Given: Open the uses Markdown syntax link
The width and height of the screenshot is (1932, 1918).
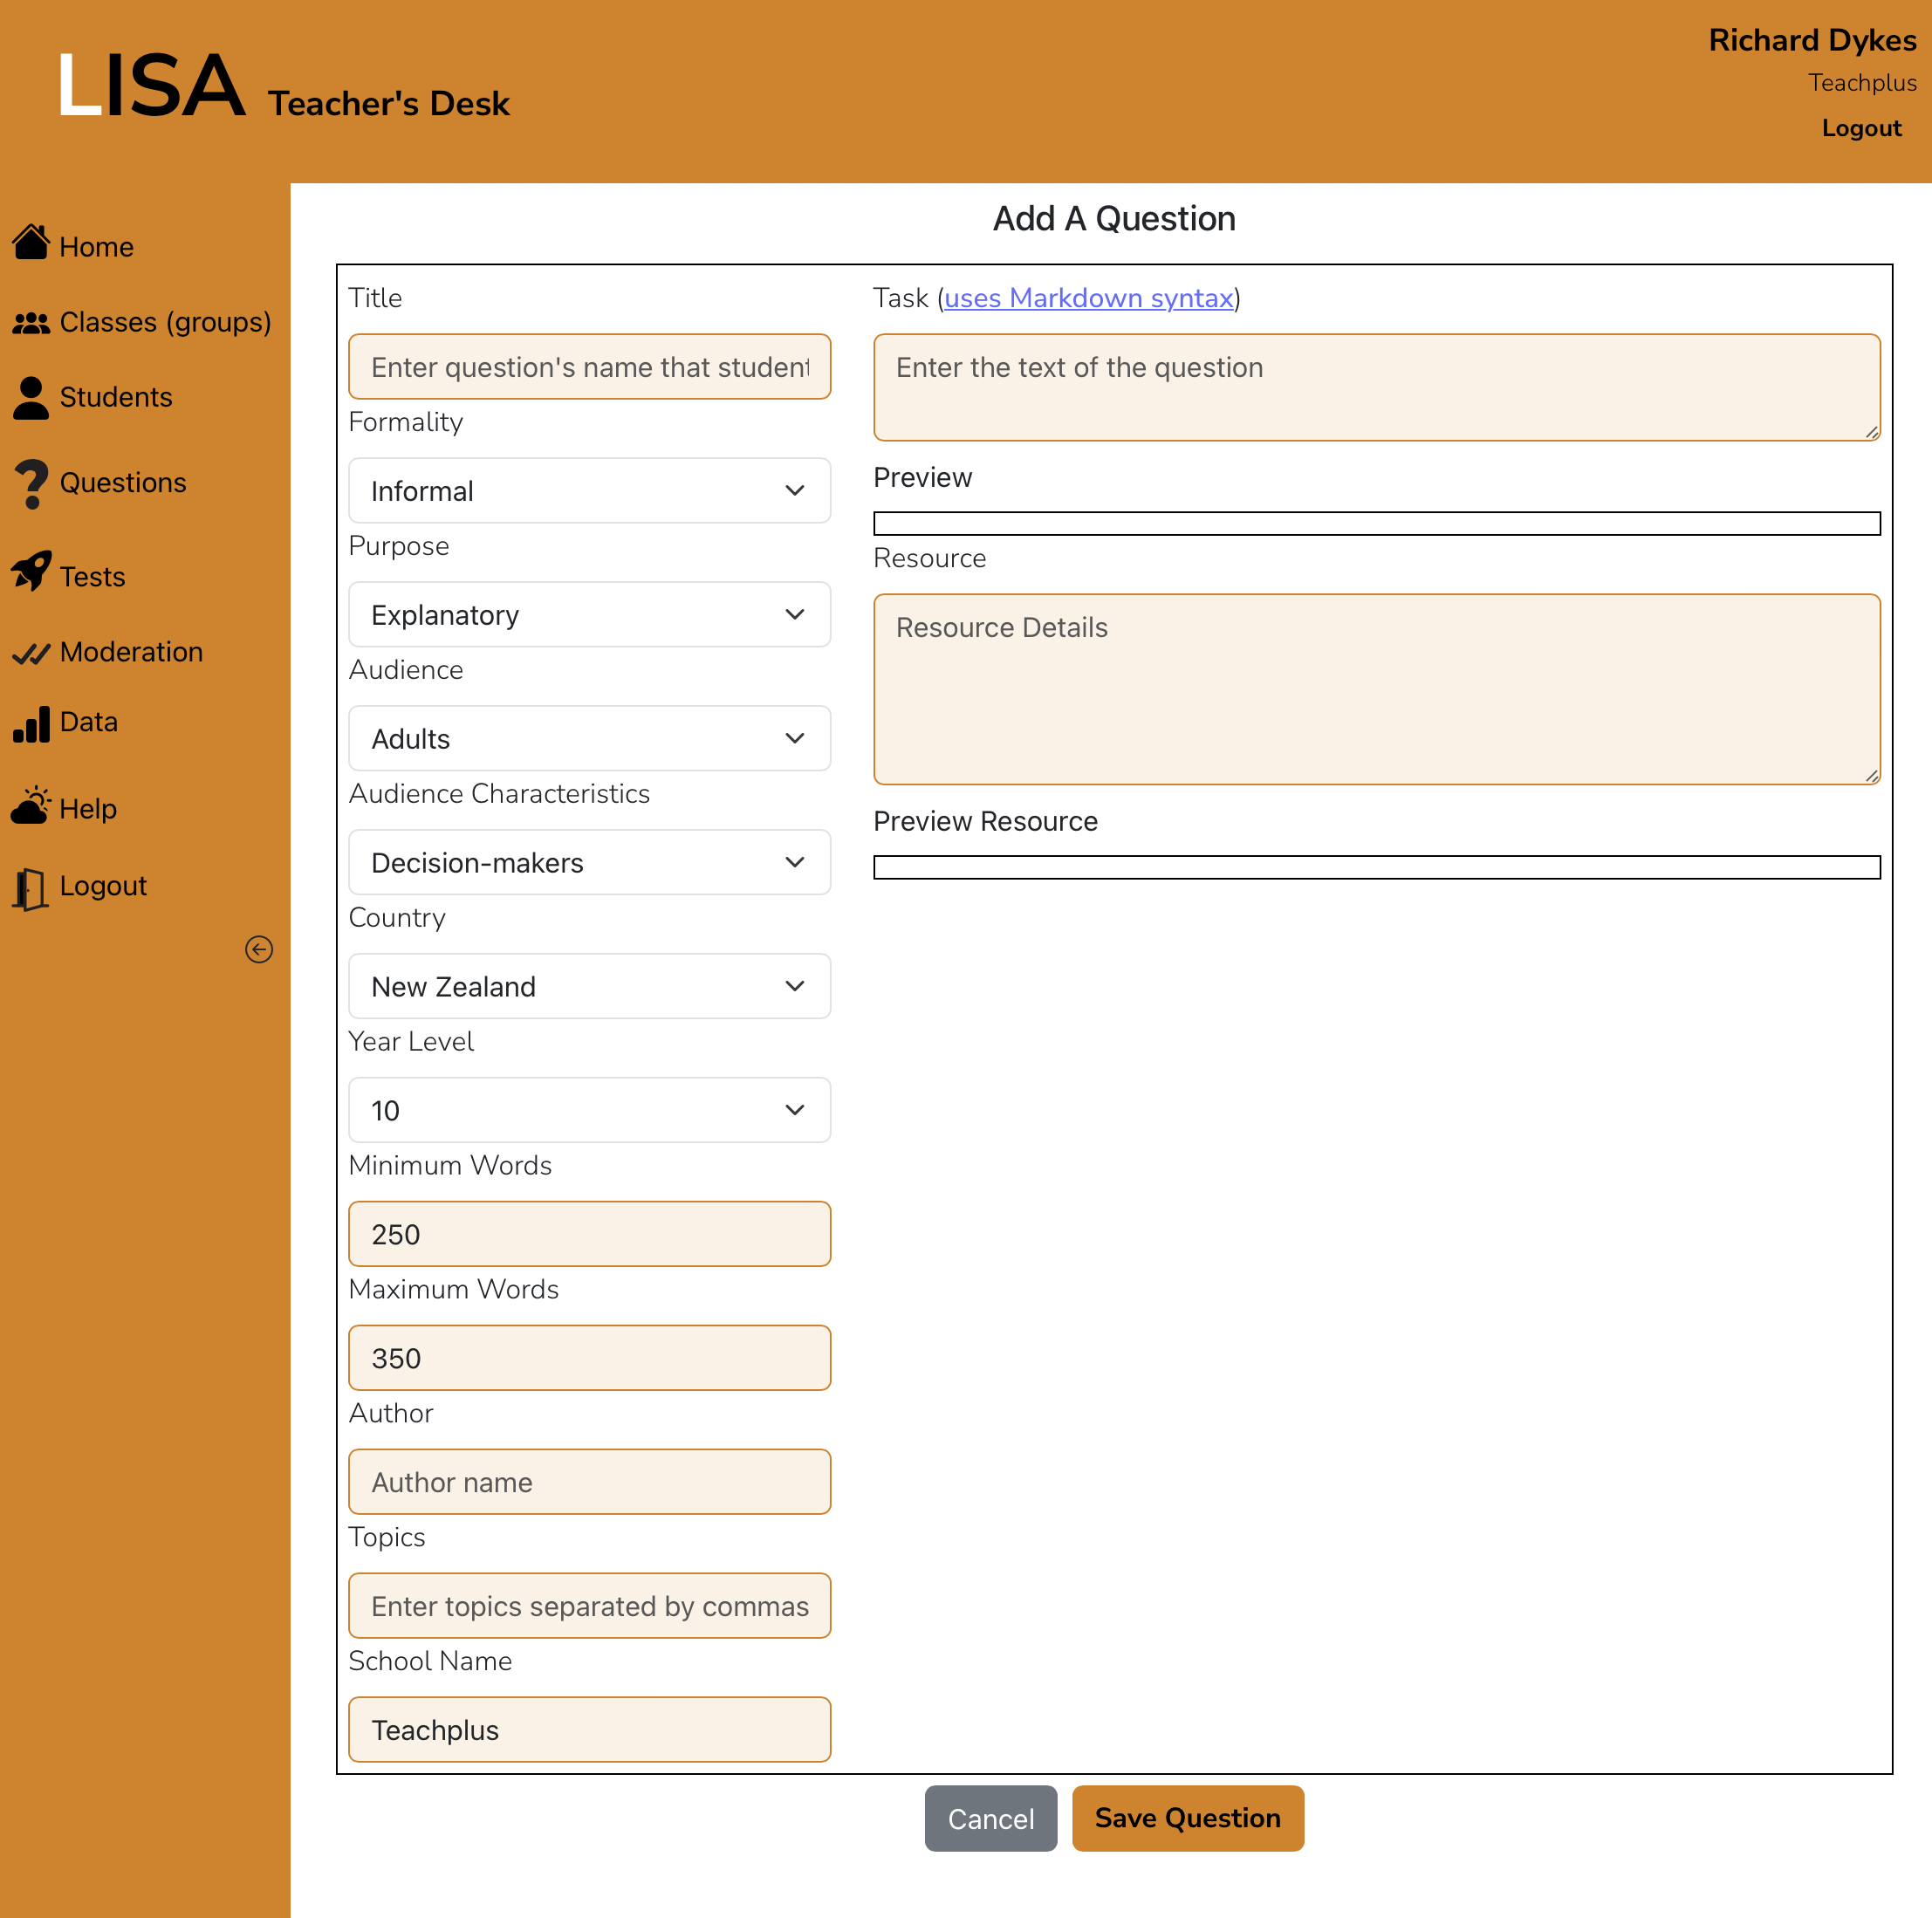Looking at the screenshot, I should click(1088, 298).
